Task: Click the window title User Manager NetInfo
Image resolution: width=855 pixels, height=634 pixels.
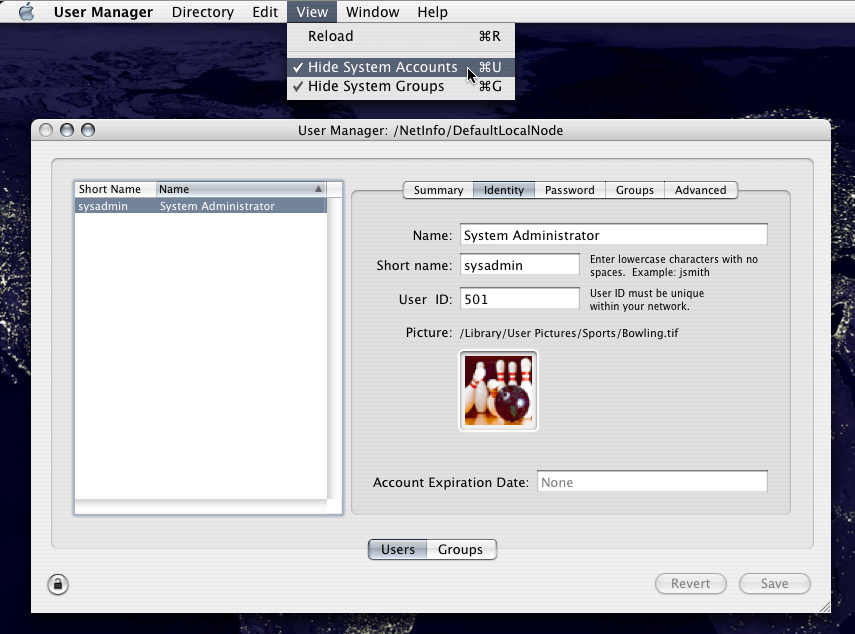Action: [430, 130]
